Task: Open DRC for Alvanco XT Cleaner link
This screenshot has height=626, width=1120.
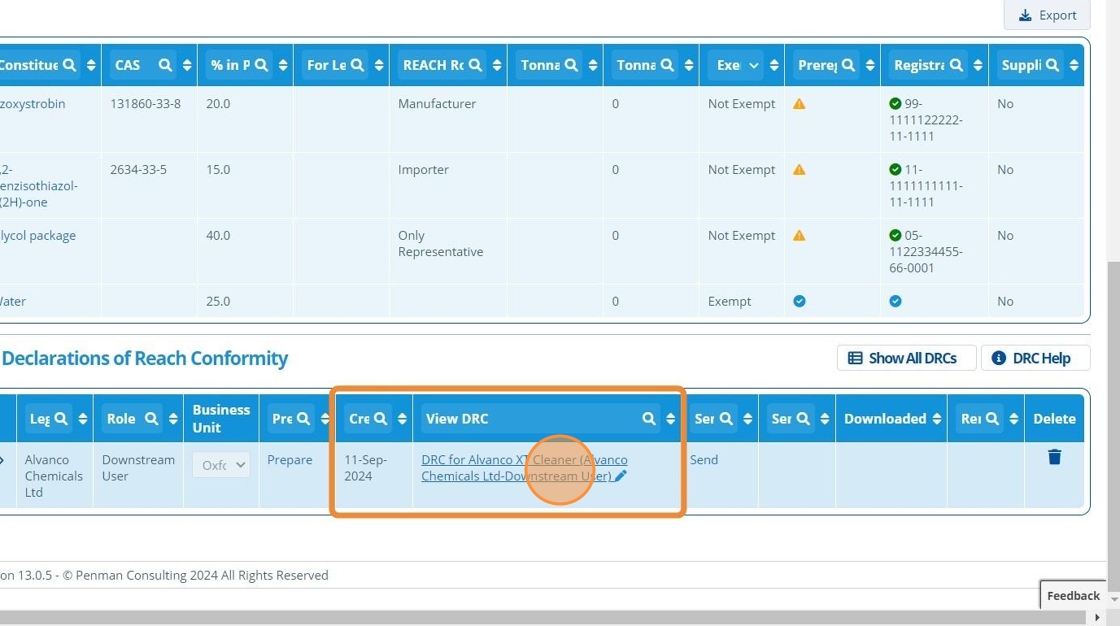Action: [524, 468]
